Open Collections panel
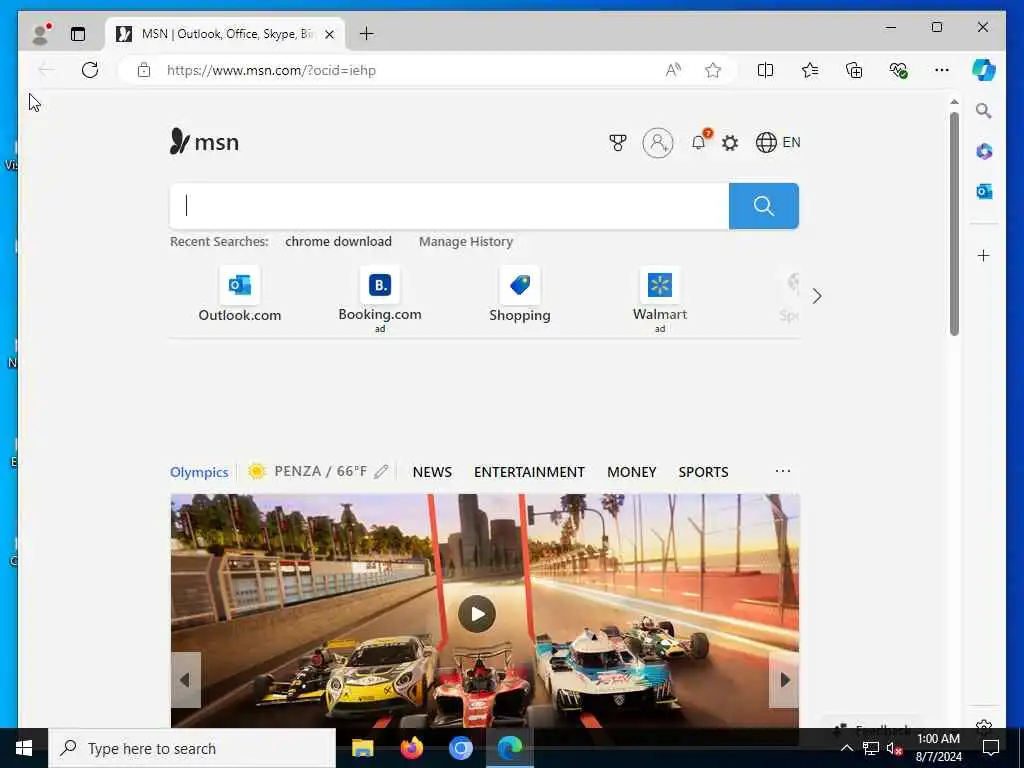The height and width of the screenshot is (768, 1024). (854, 70)
